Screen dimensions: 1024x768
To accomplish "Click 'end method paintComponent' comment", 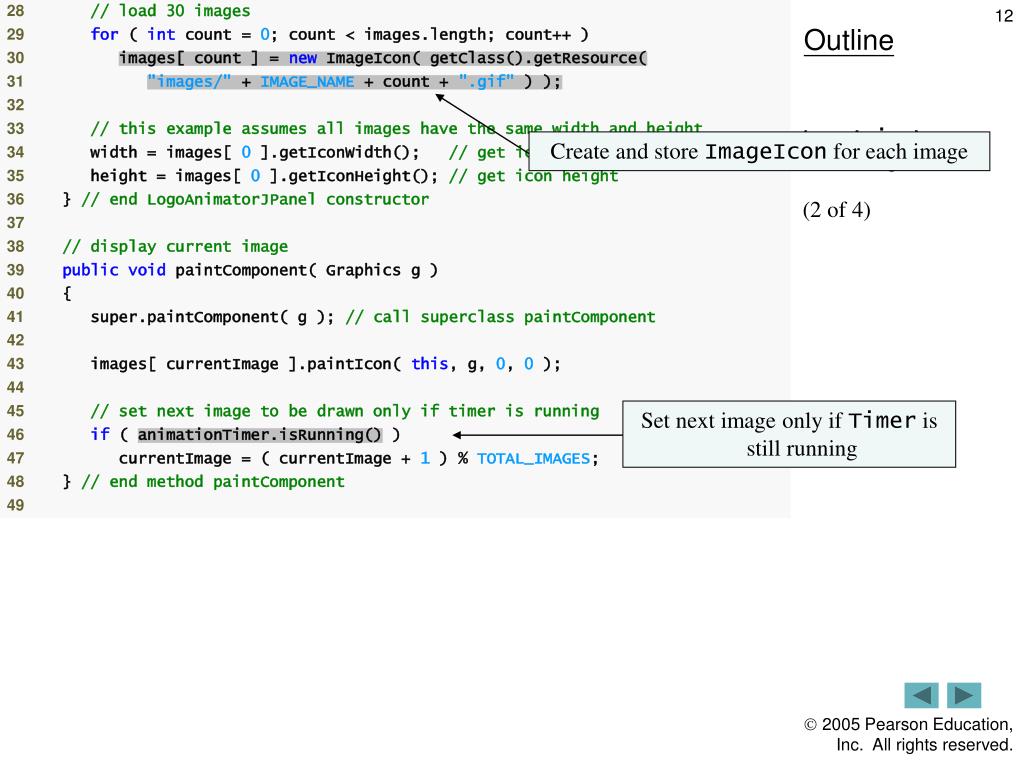I will [x=213, y=481].
